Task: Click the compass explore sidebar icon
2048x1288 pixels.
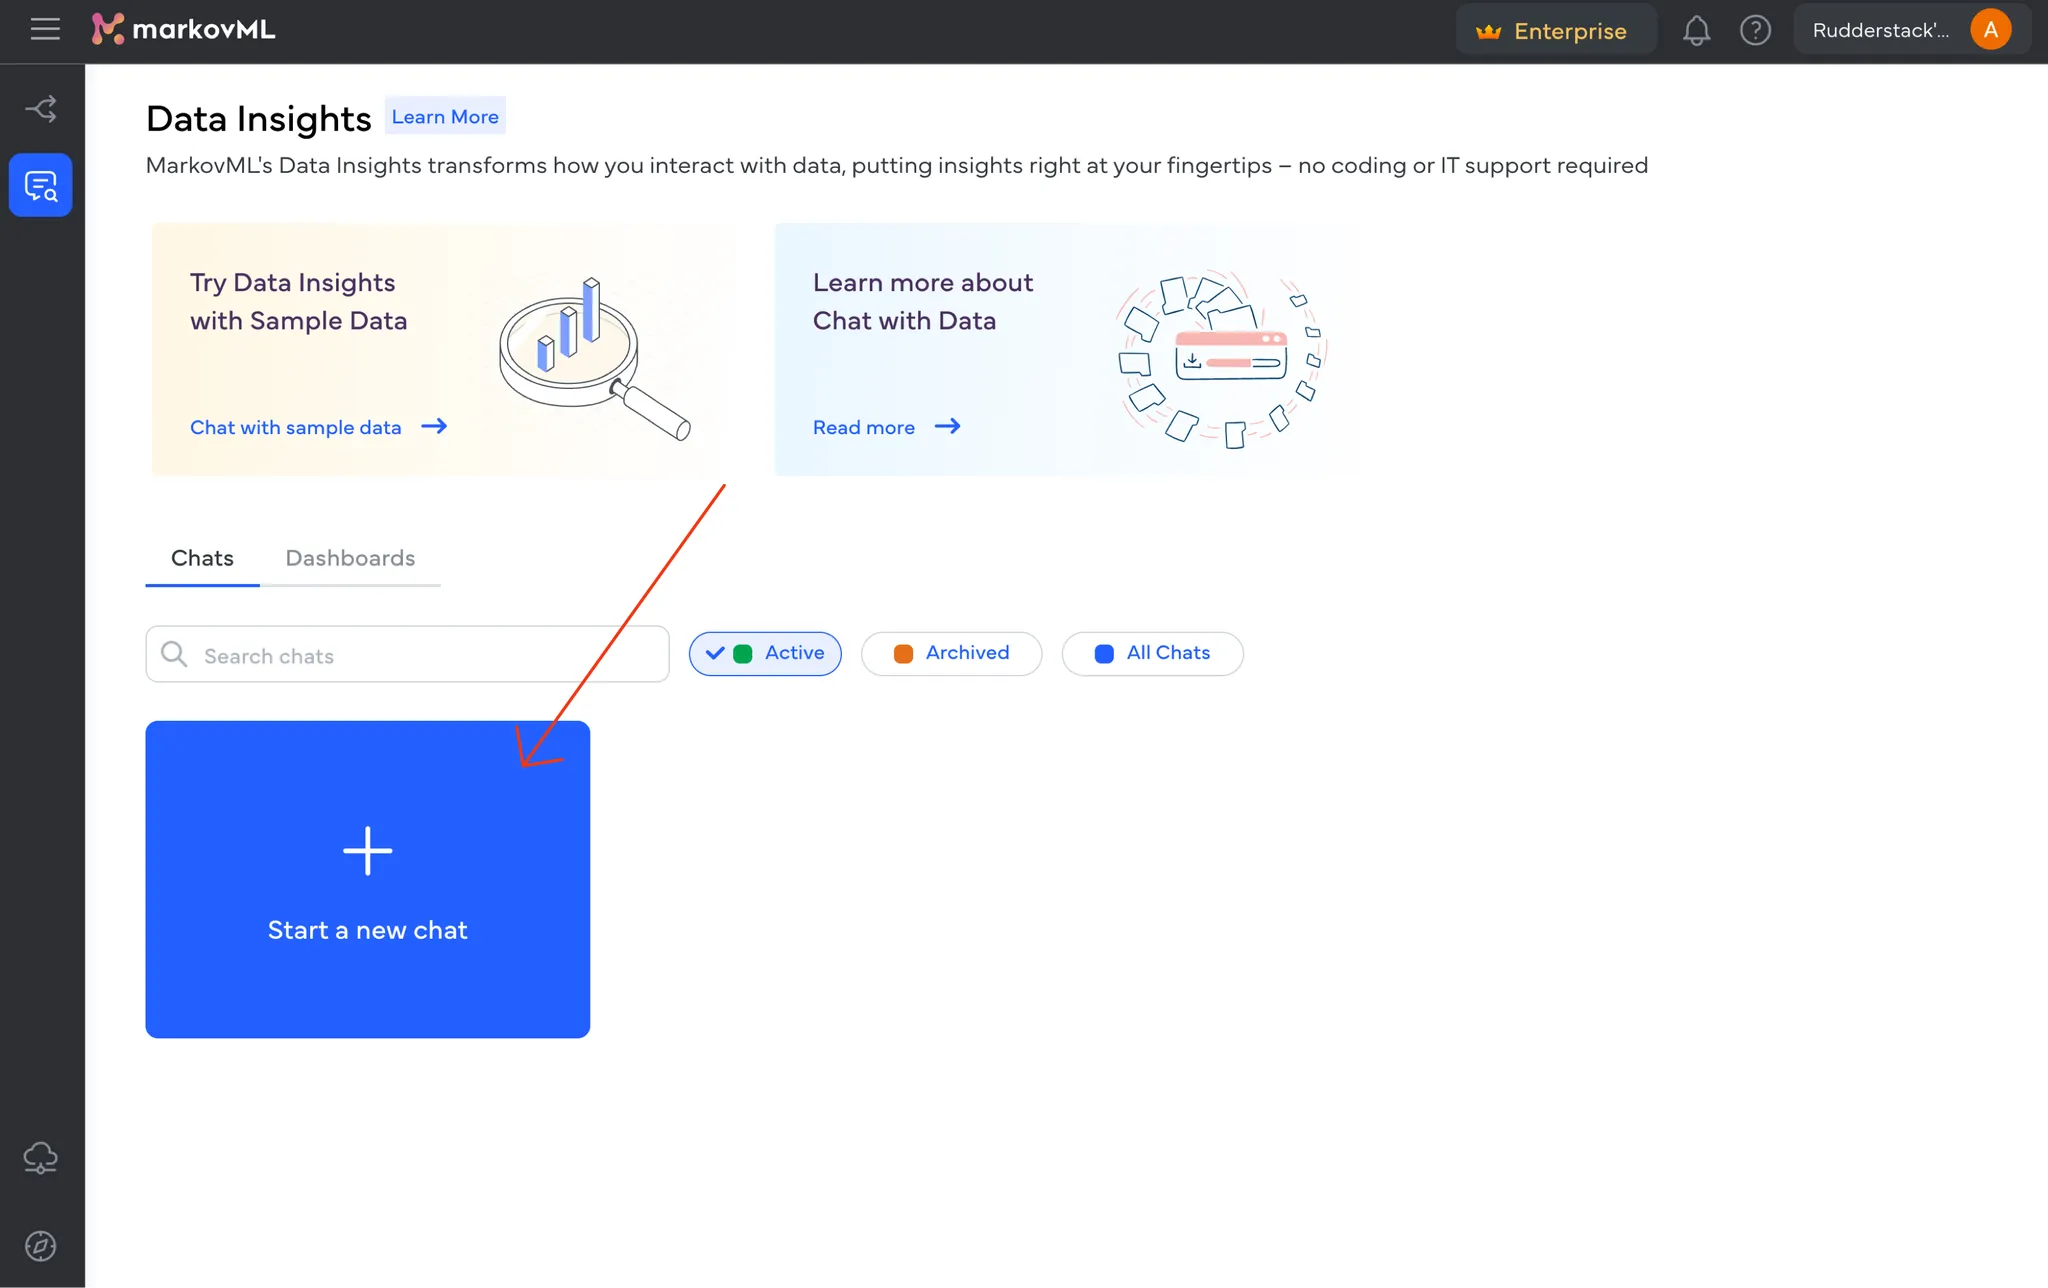Action: (x=41, y=1246)
